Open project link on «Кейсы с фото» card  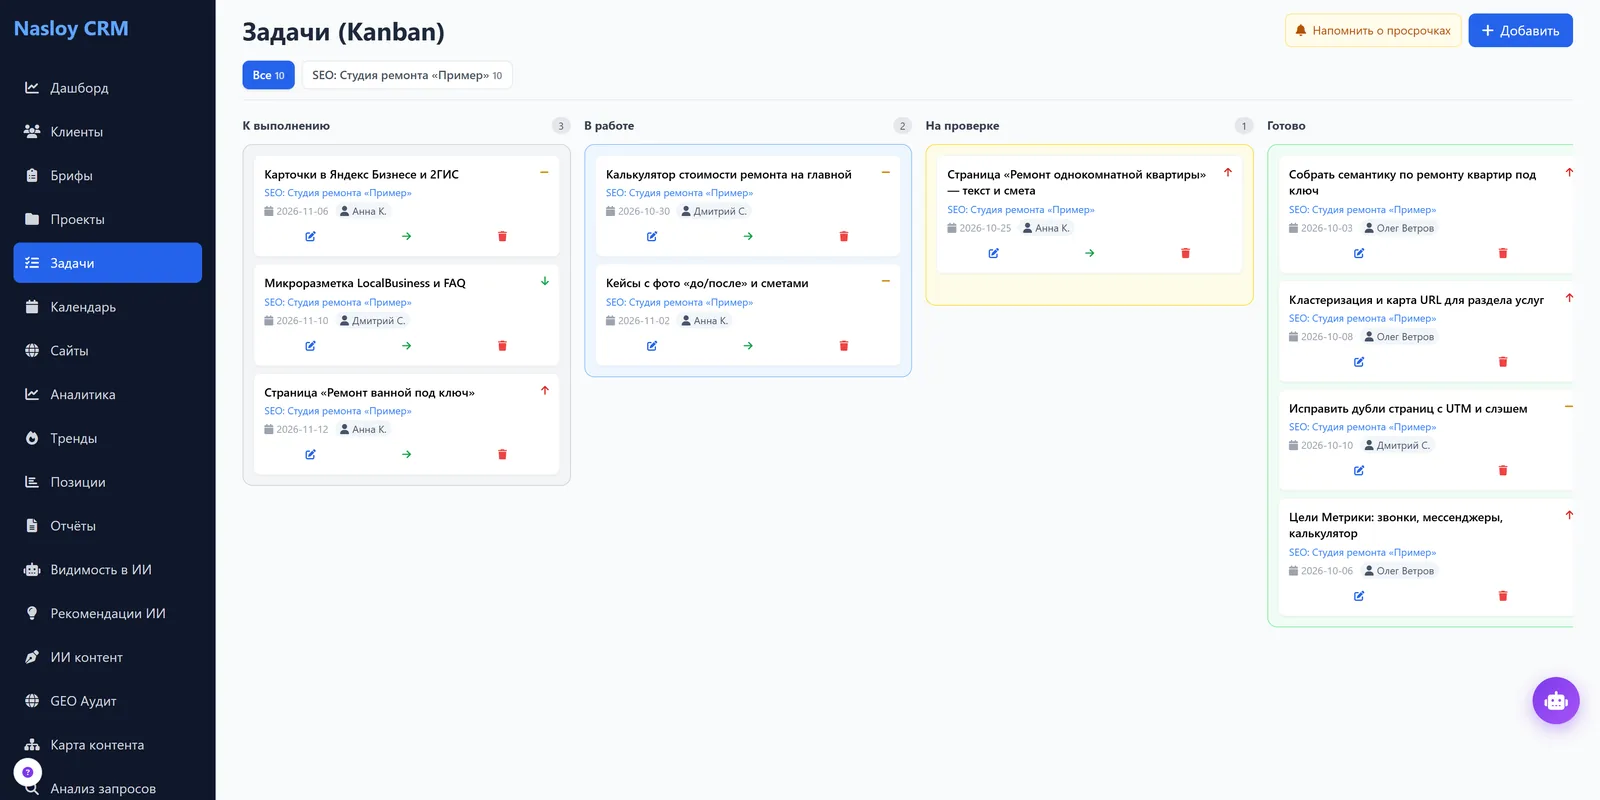679,302
